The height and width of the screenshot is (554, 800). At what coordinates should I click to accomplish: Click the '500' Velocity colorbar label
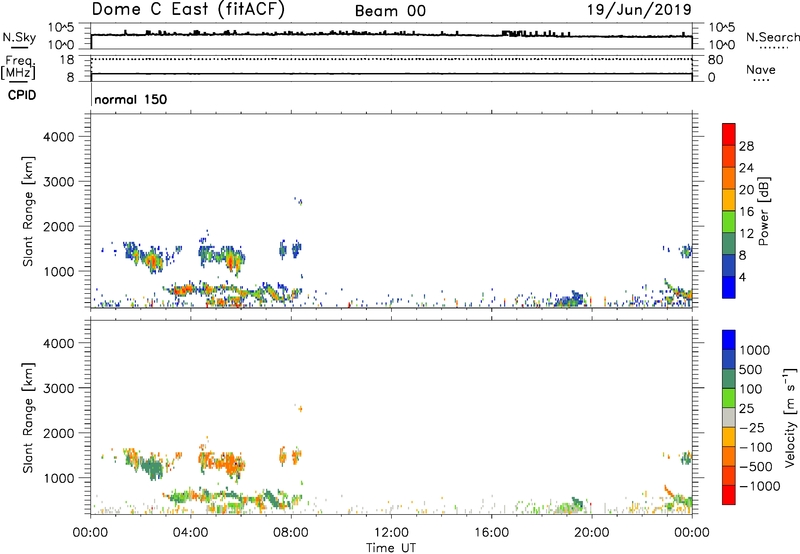coord(750,370)
